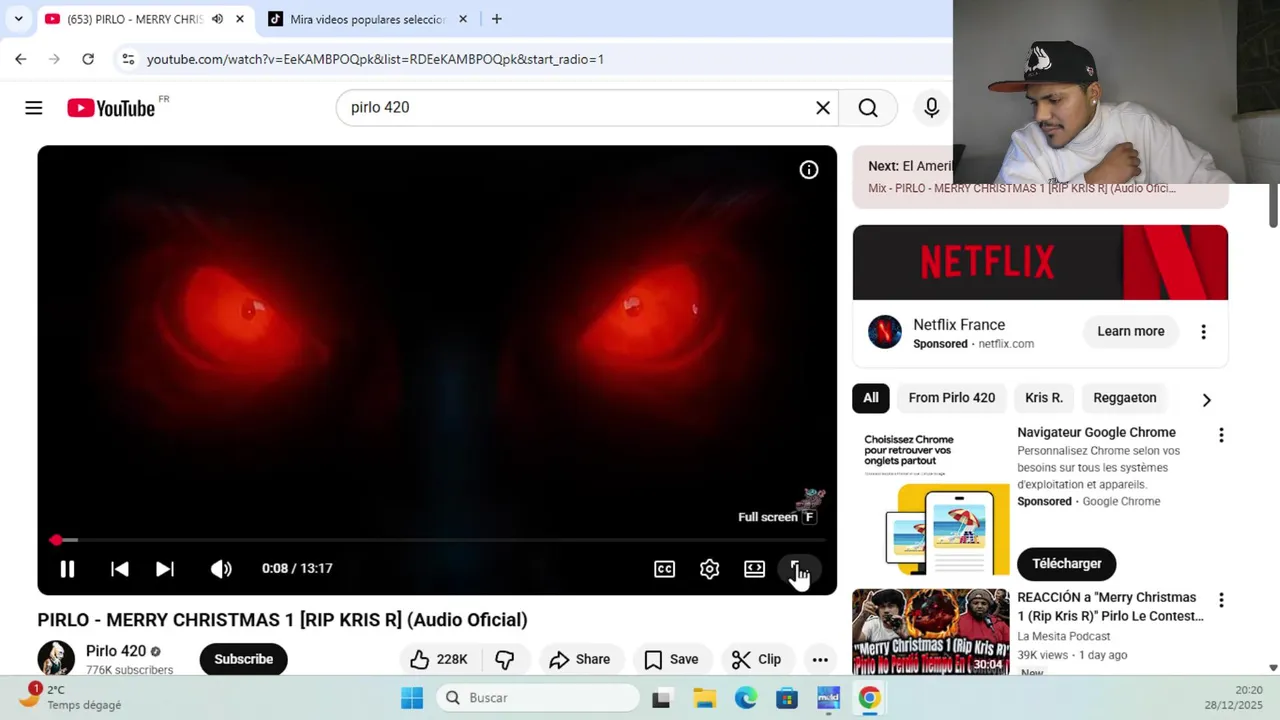Open Google Chrome ad options menu
This screenshot has width=1280, height=720.
1221,435
